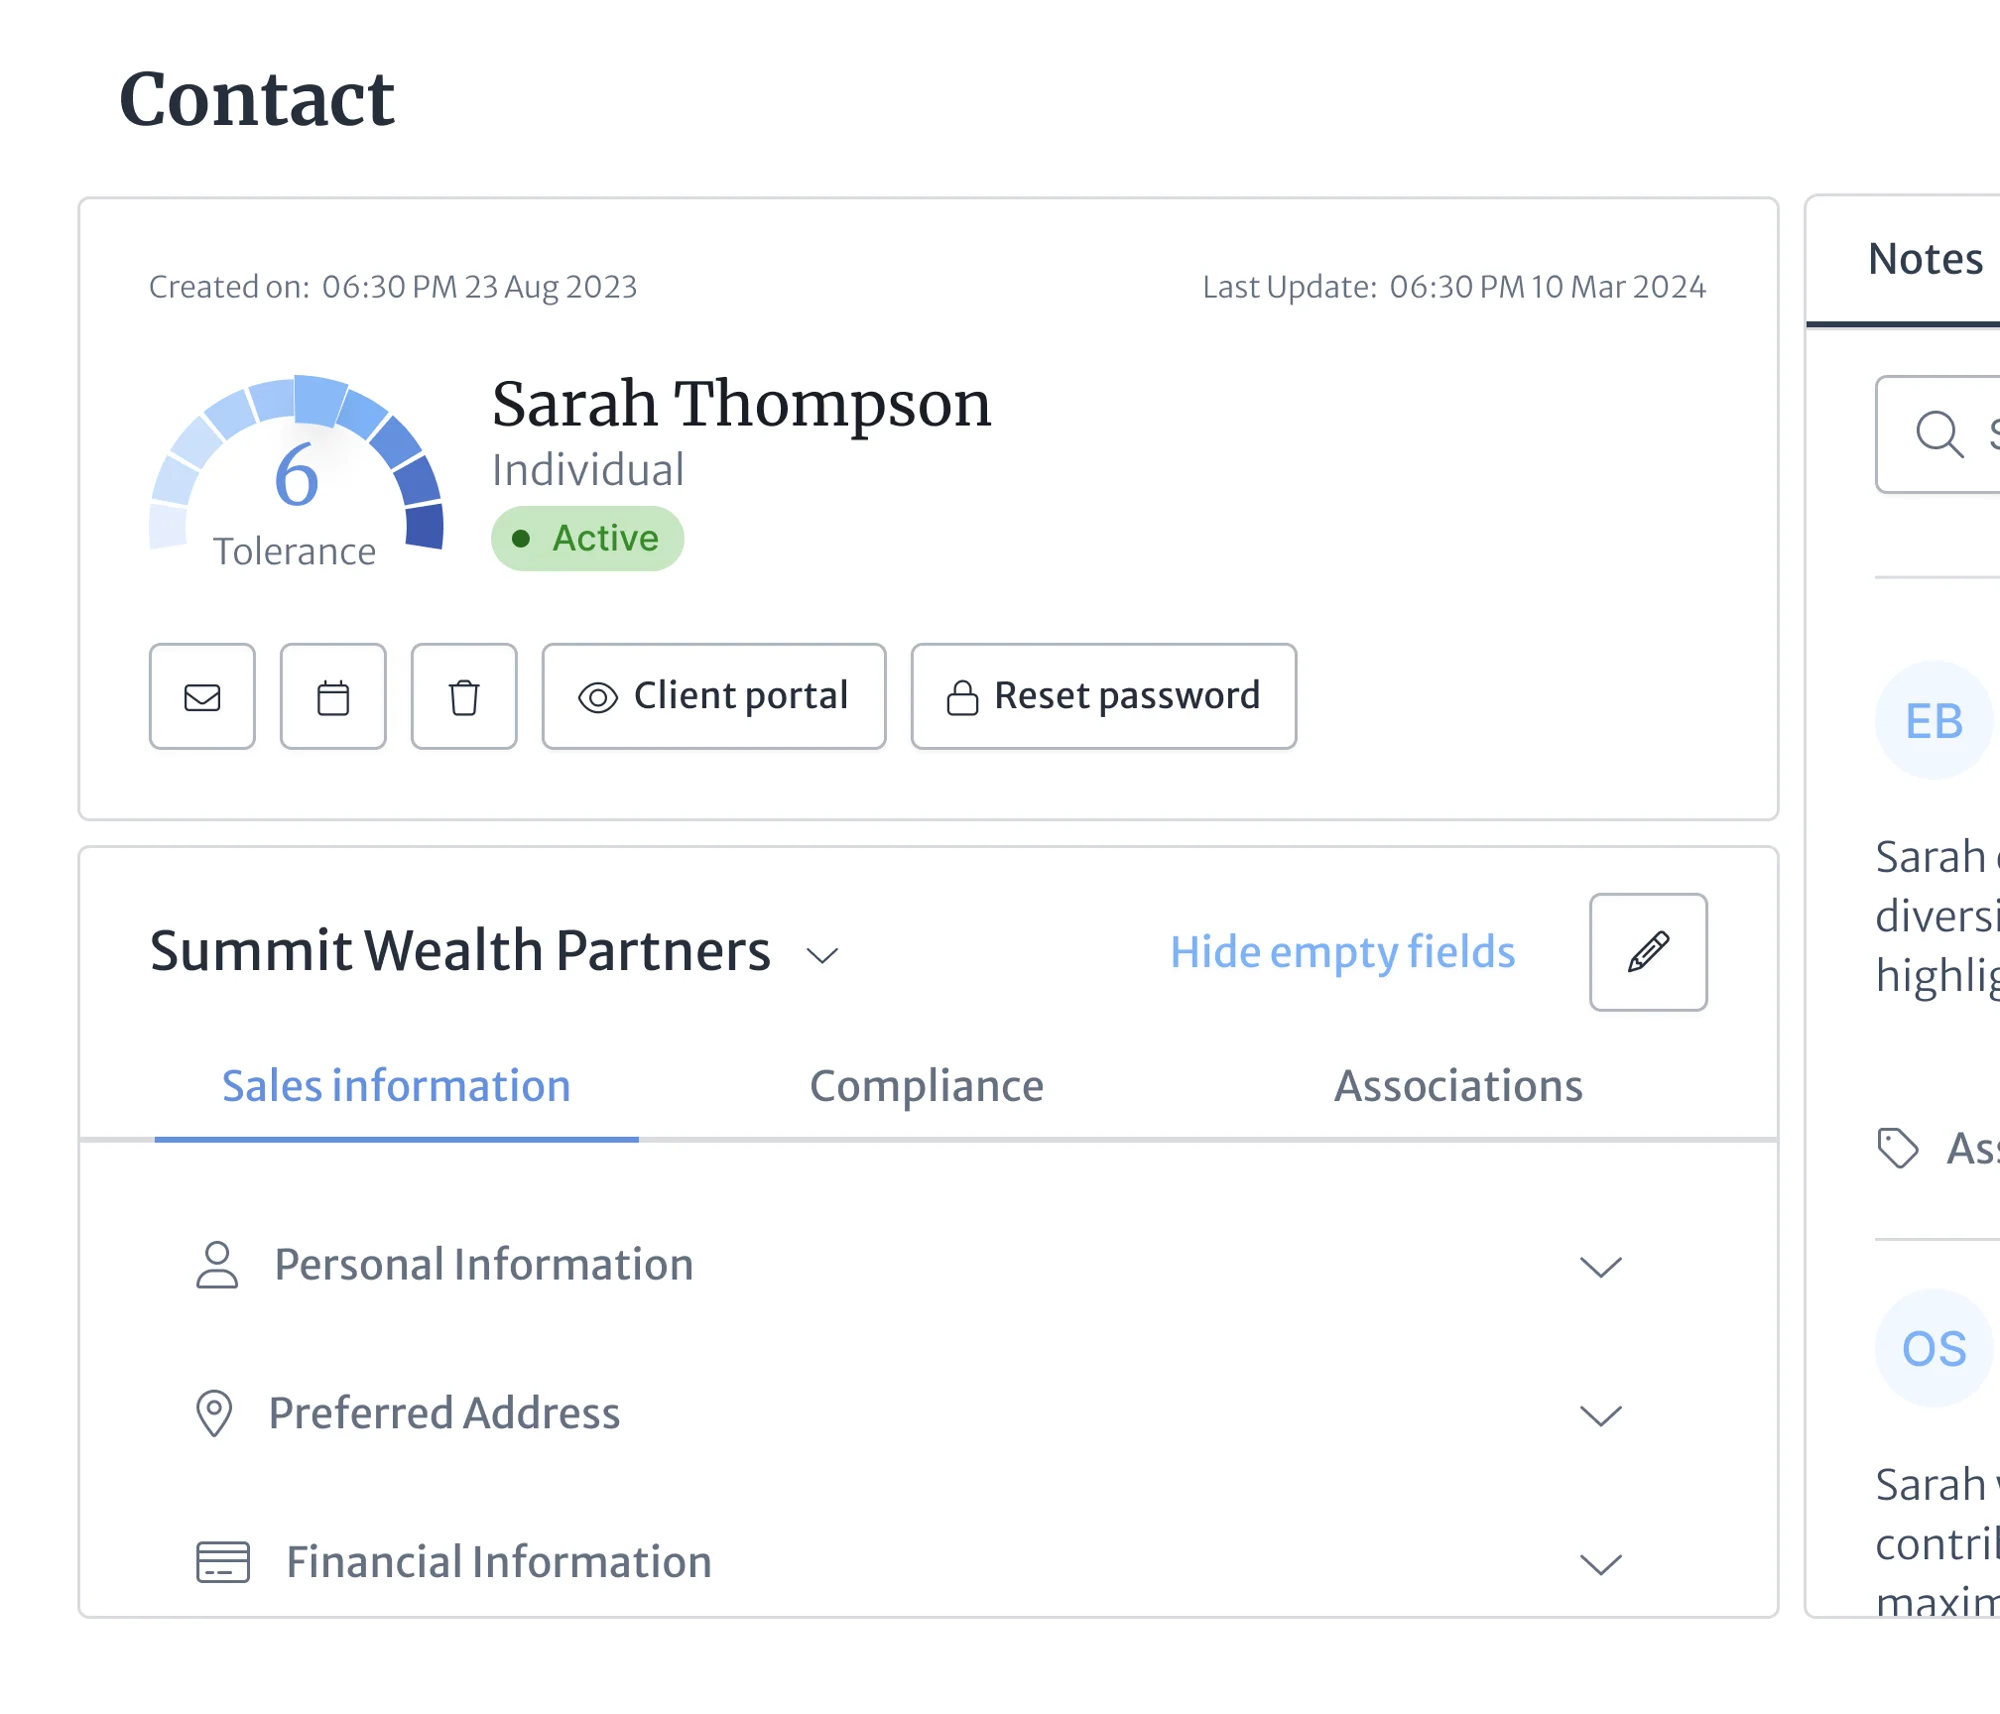The height and width of the screenshot is (1714, 2000).
Task: Open the Associations tab
Action: pyautogui.click(x=1458, y=1086)
